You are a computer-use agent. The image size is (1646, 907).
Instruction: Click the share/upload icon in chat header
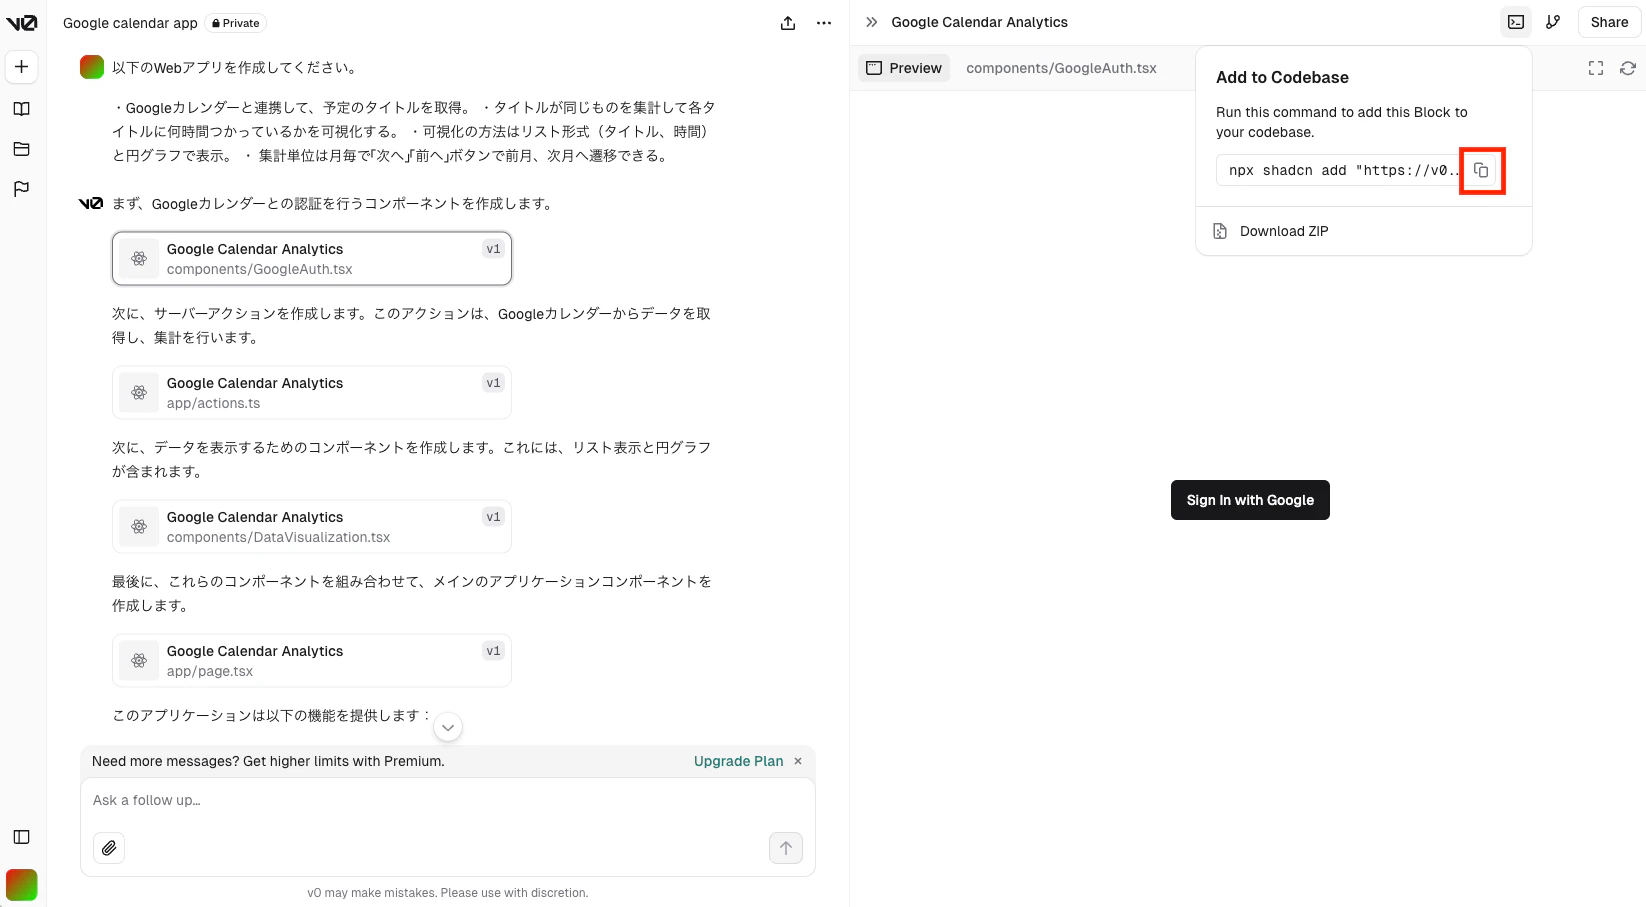[x=788, y=23]
